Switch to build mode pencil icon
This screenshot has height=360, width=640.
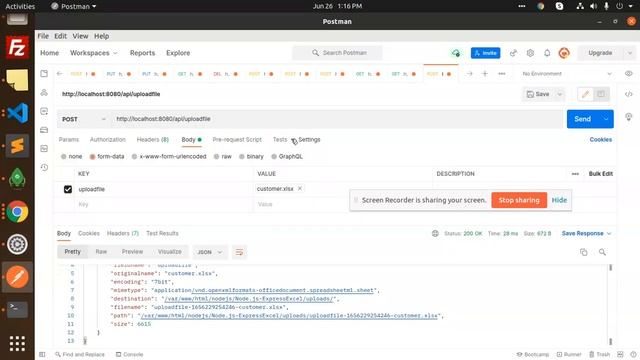click(x=585, y=94)
